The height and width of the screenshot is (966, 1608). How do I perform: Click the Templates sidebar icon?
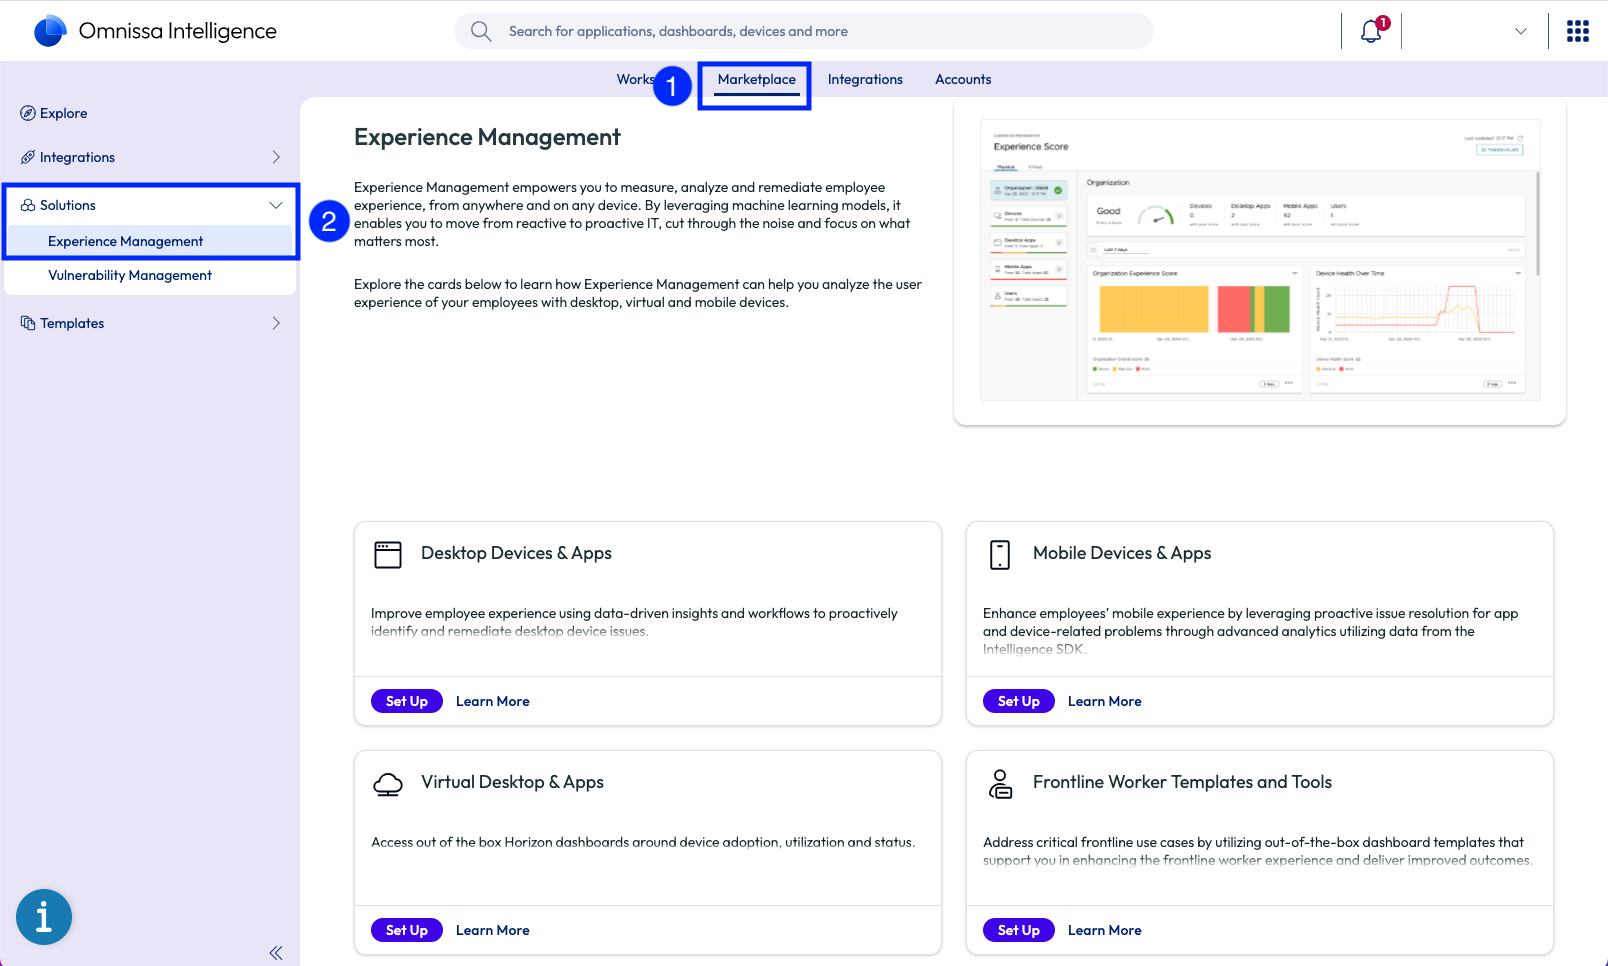pos(28,323)
